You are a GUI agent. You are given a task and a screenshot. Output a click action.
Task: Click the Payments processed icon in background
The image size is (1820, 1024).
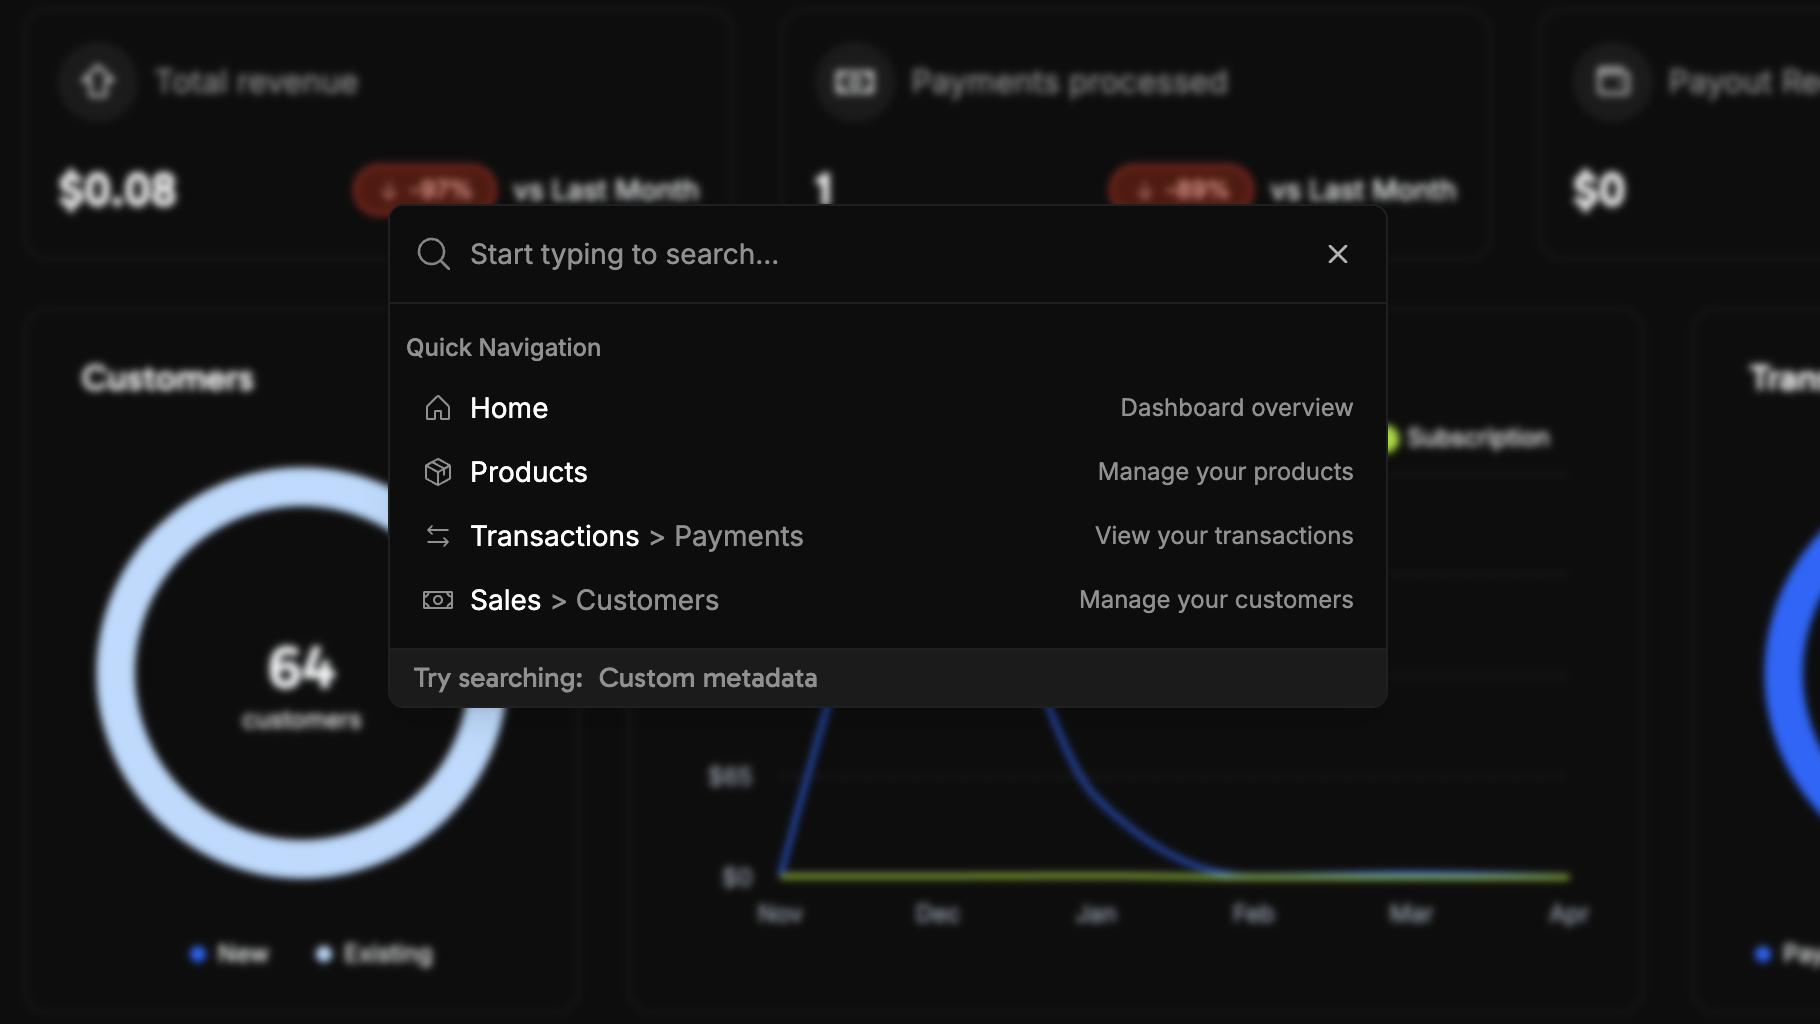[x=854, y=82]
